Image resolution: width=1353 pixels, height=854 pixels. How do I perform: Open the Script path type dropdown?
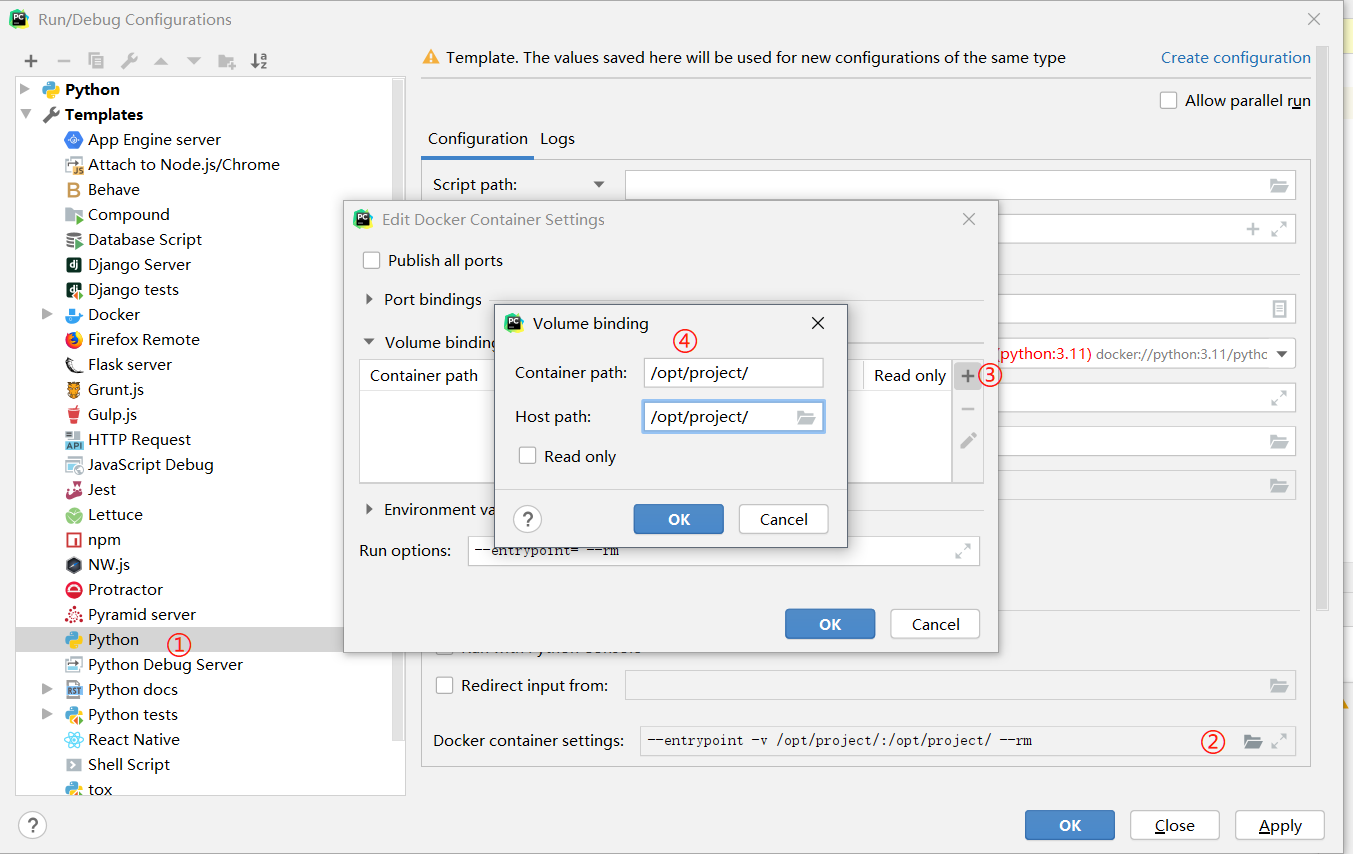[x=599, y=184]
